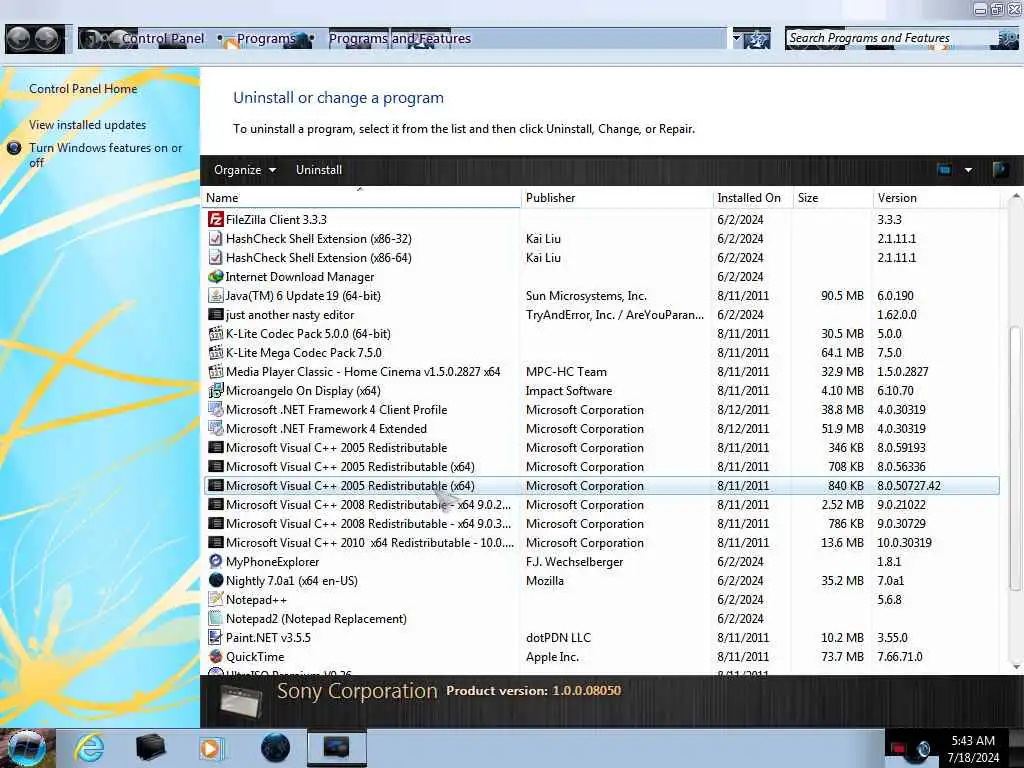Click the dotPDN LLC publisher cell
1024x768 pixels.
pyautogui.click(x=558, y=637)
